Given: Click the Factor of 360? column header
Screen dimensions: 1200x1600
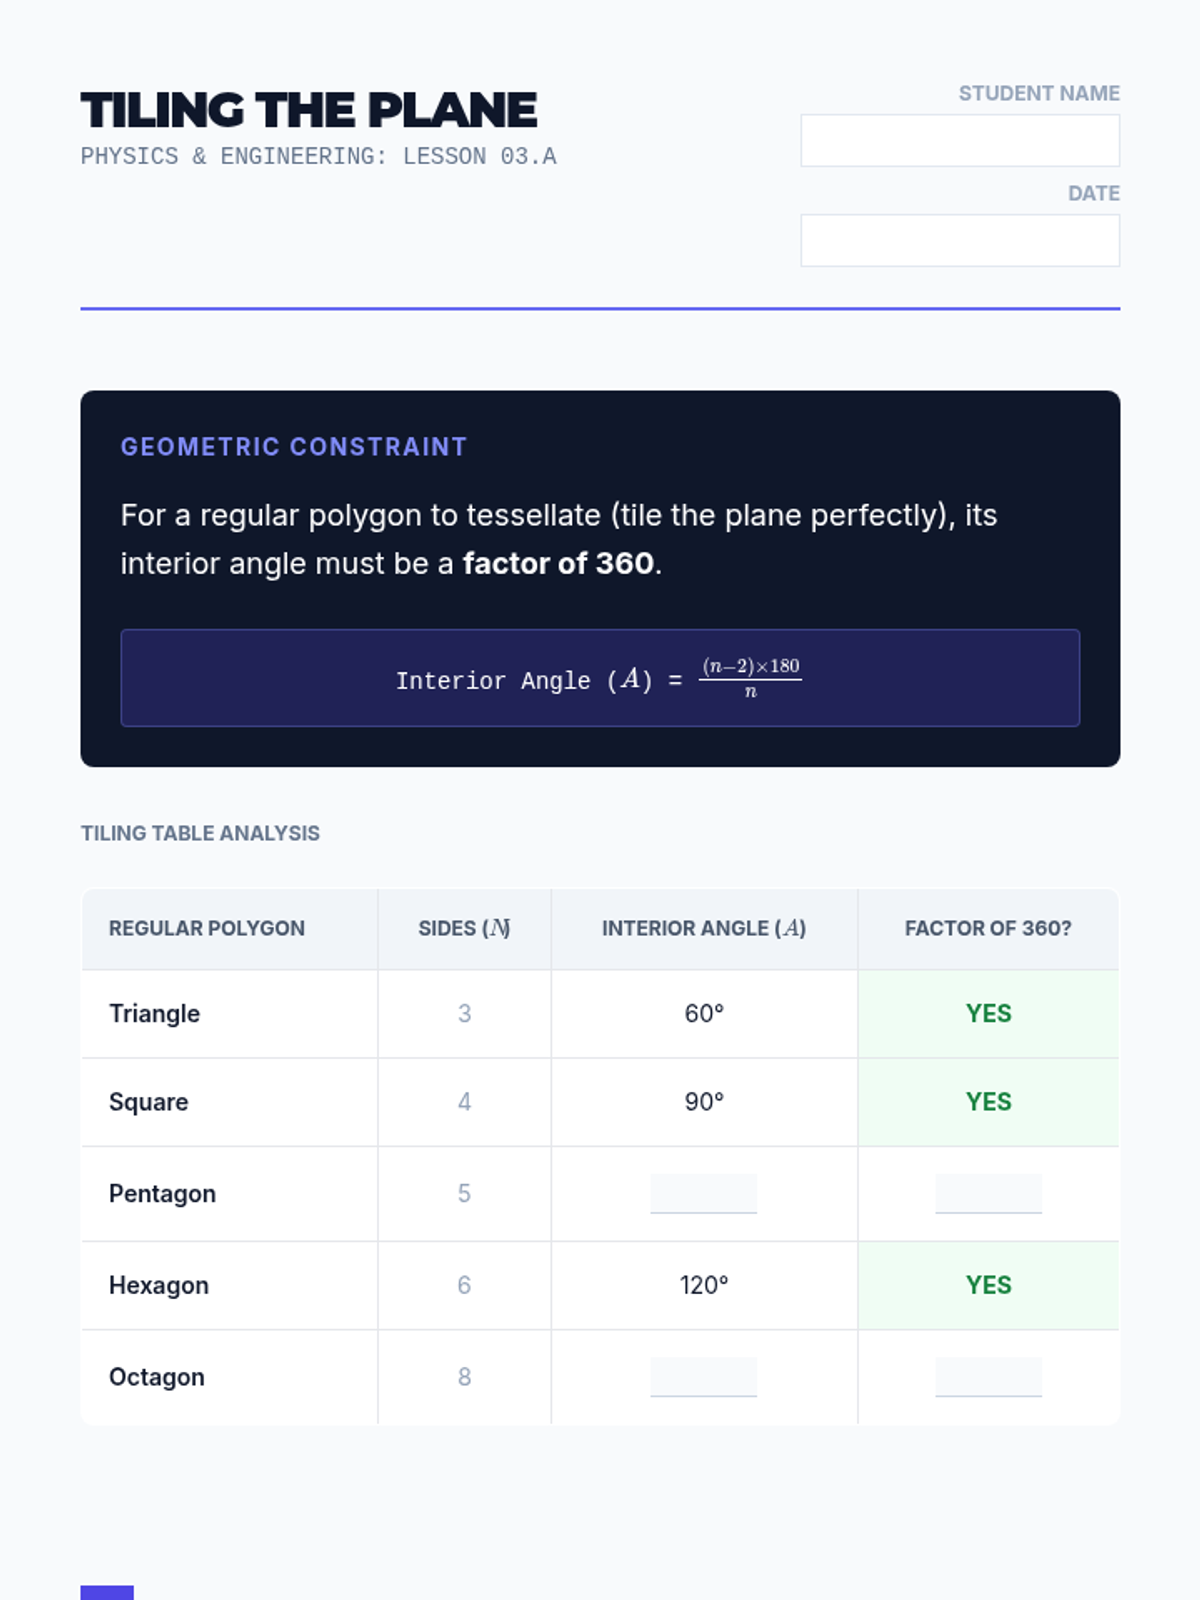Looking at the screenshot, I should [988, 928].
